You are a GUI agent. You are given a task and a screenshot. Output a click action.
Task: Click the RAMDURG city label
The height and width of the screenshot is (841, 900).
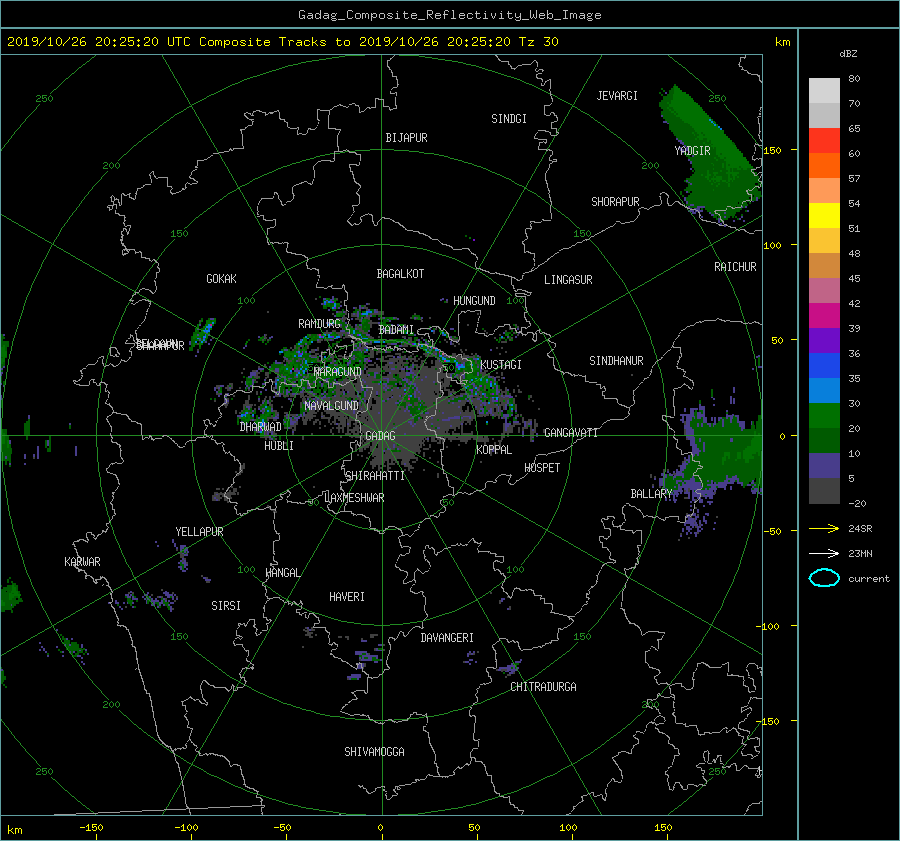[319, 324]
